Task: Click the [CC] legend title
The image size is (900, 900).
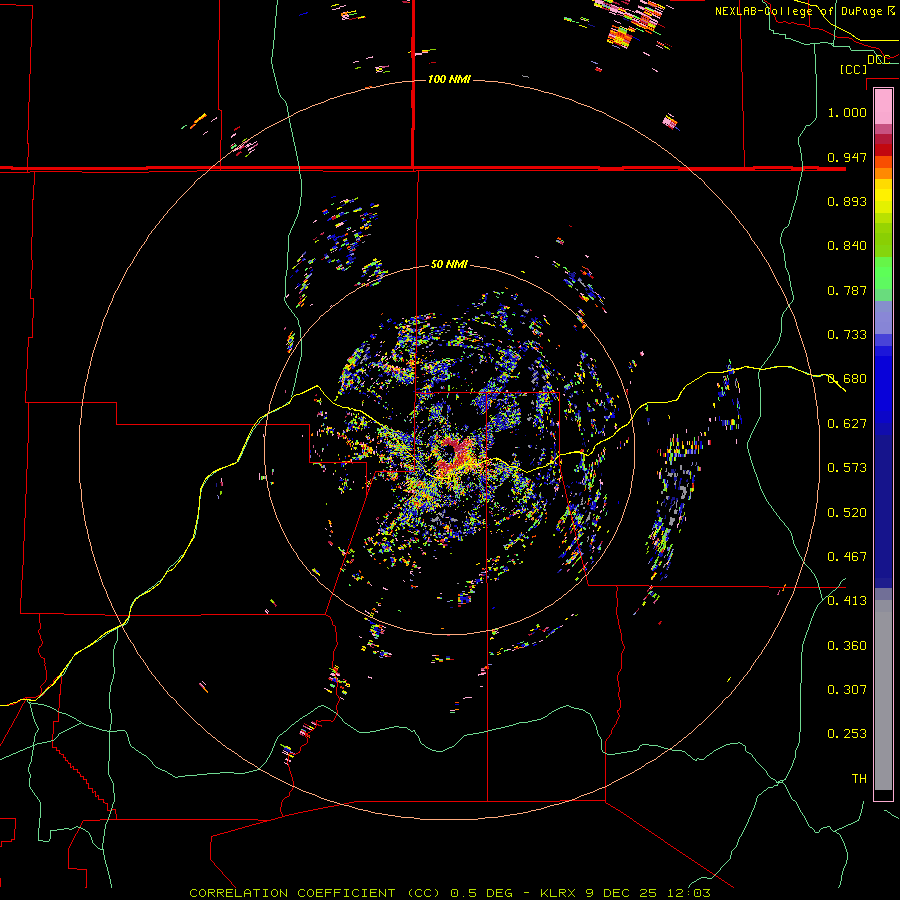Action: pyautogui.click(x=854, y=69)
